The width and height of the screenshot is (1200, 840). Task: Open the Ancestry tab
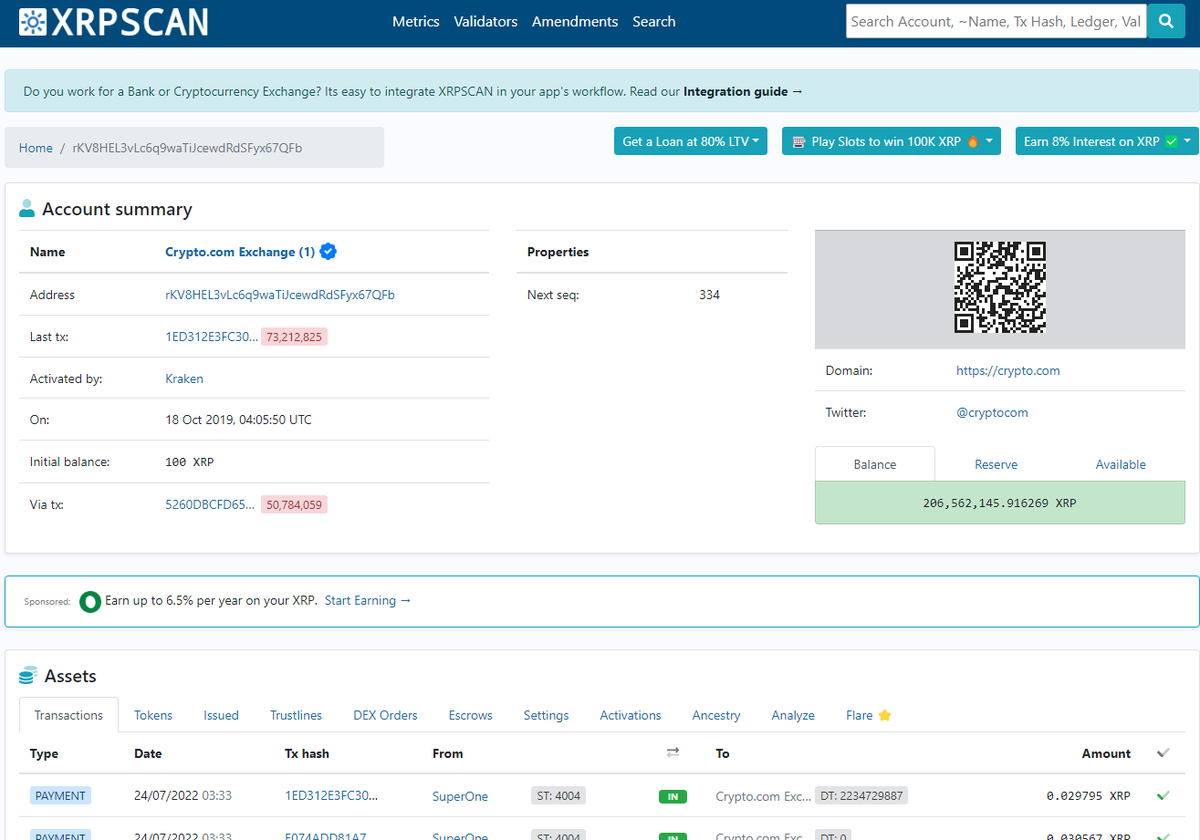(x=716, y=715)
